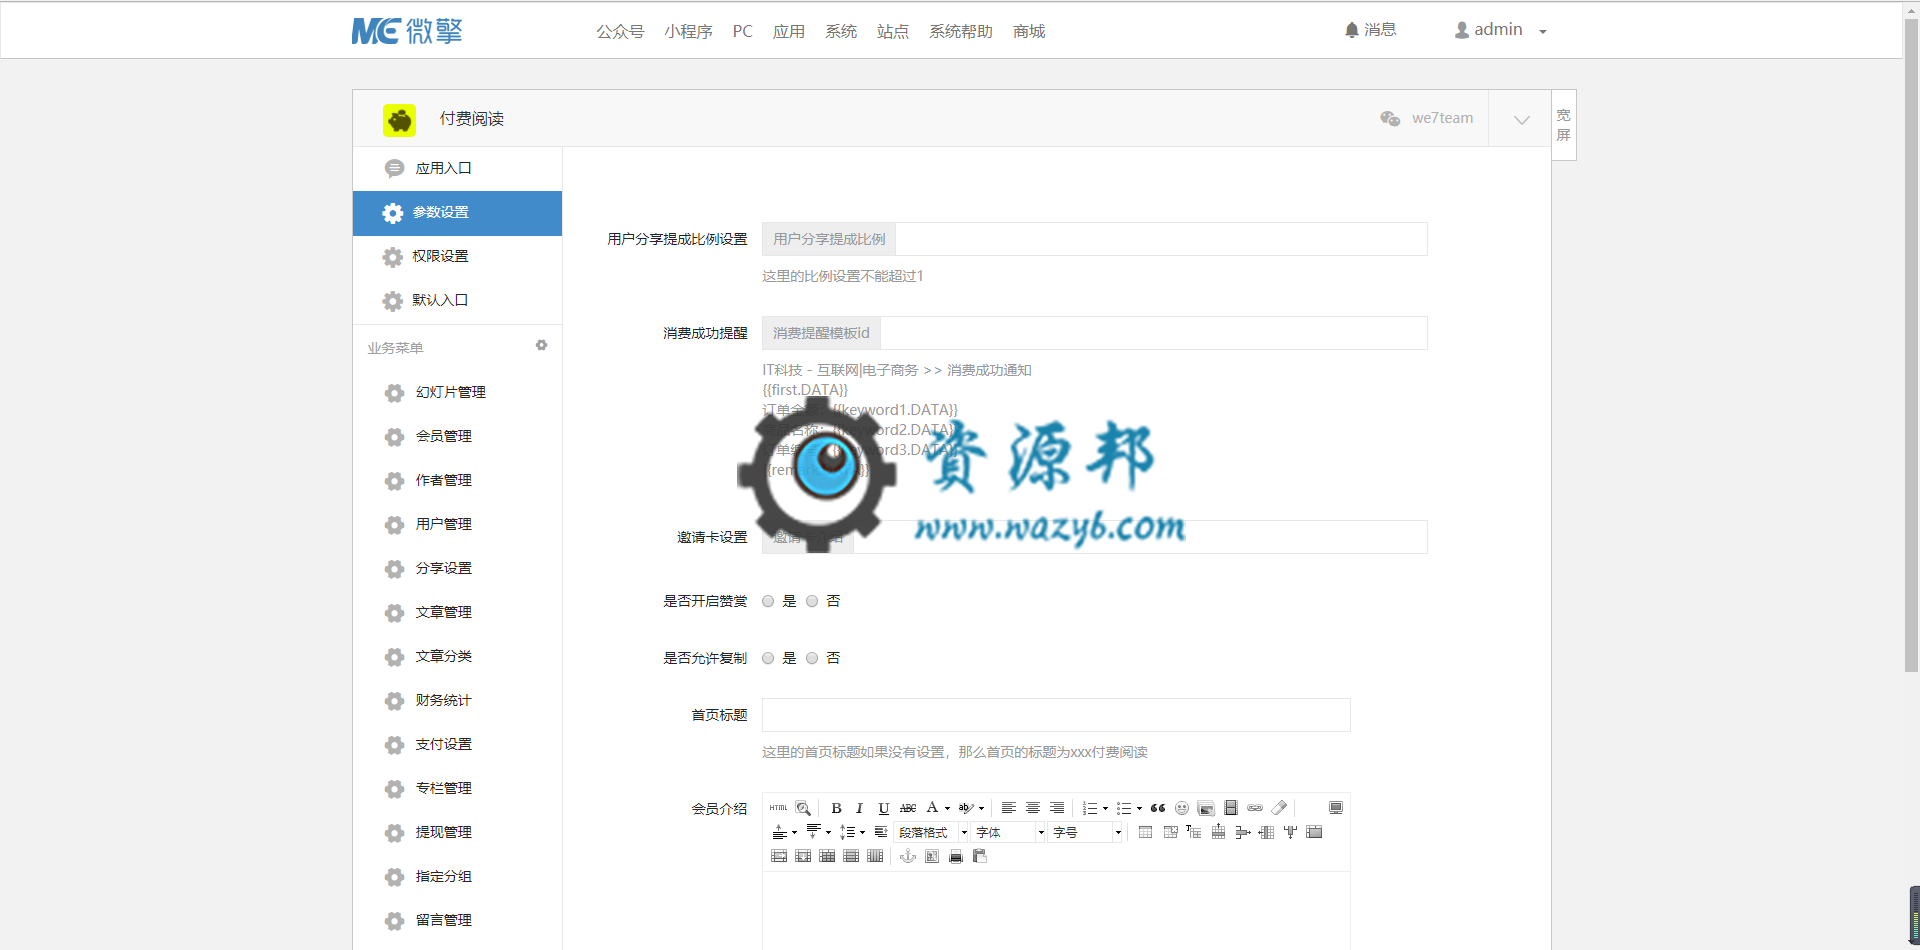Toggle HTML source mode in editor
The width and height of the screenshot is (1920, 950).
778,808
